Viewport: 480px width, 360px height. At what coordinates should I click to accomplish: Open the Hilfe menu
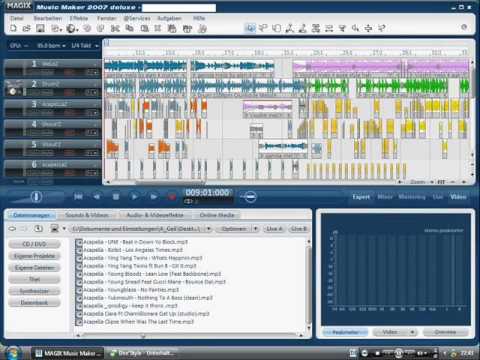coord(199,18)
